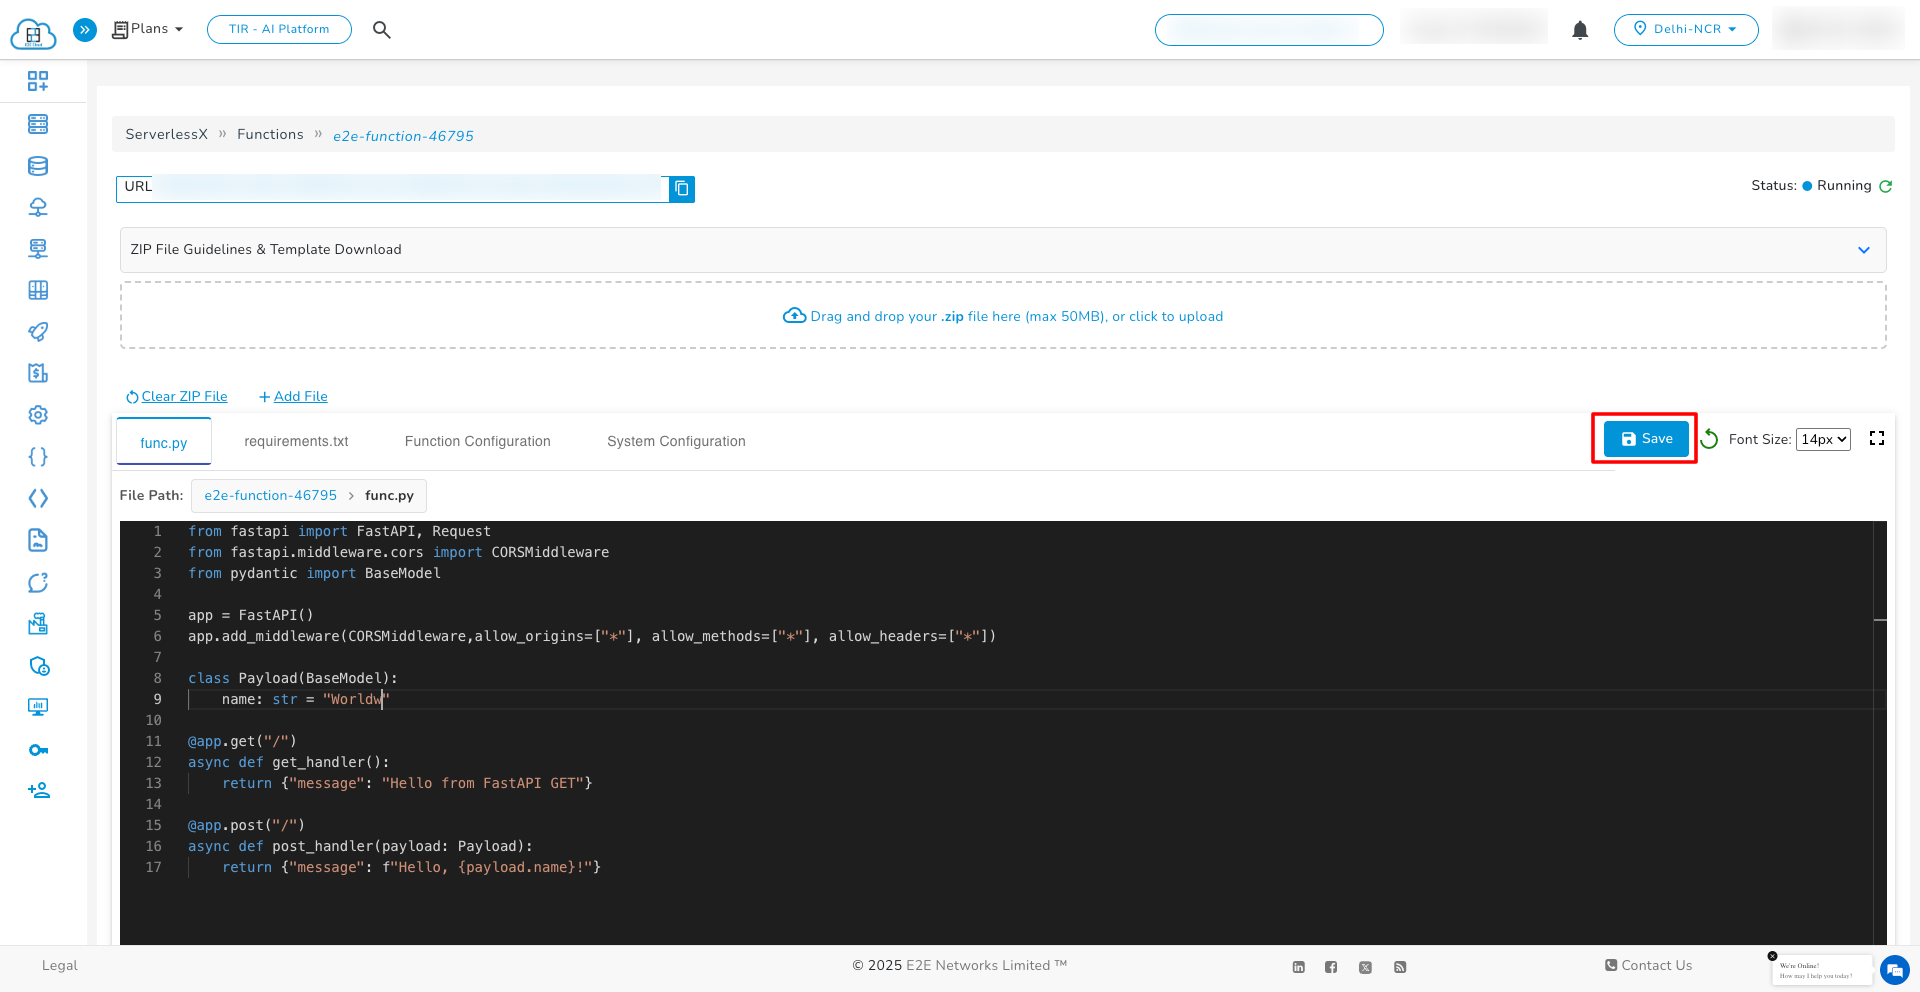1920x992 pixels.
Task: Expand the sidebar with the double-arrow icon
Action: (85, 29)
